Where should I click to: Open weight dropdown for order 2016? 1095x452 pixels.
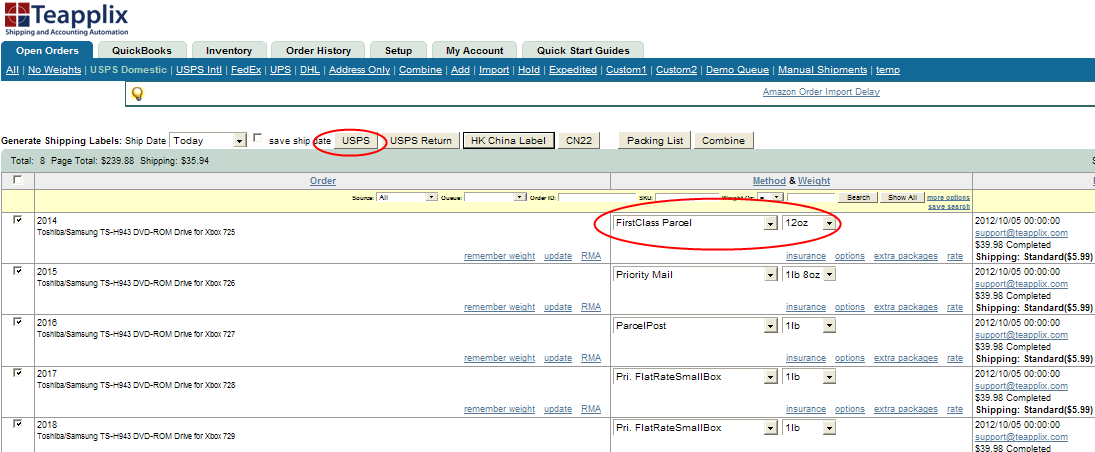pyautogui.click(x=809, y=326)
